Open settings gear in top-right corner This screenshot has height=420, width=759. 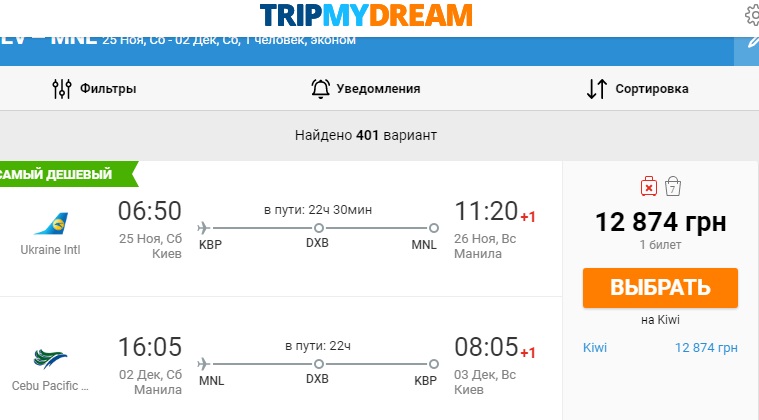pyautogui.click(x=753, y=14)
